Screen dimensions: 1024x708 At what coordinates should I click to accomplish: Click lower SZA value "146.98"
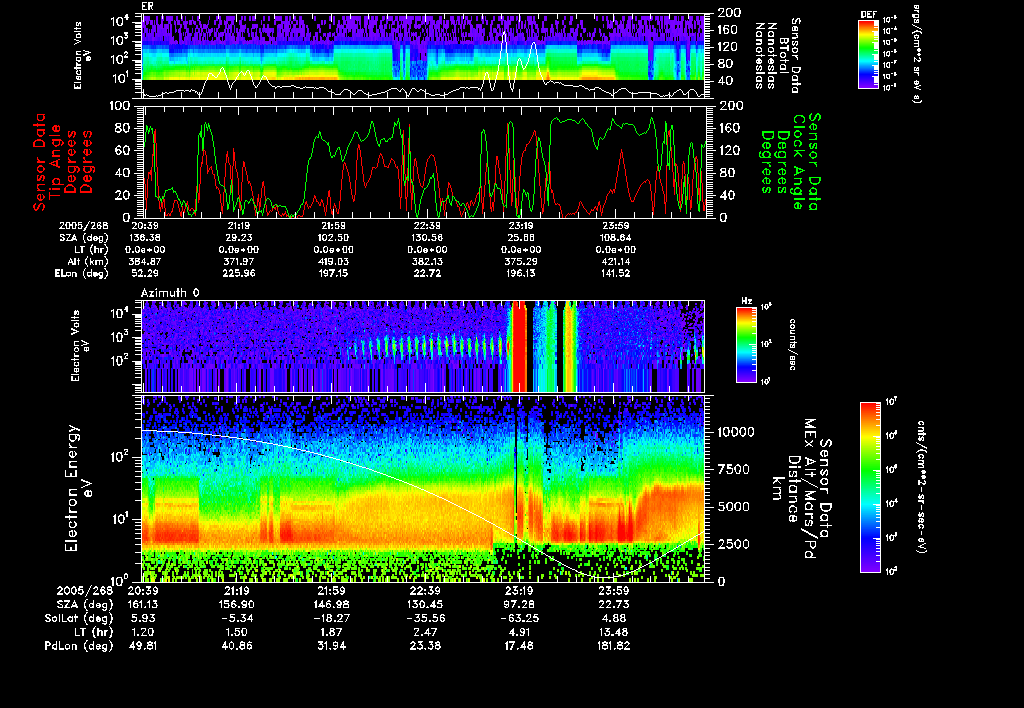coord(331,605)
